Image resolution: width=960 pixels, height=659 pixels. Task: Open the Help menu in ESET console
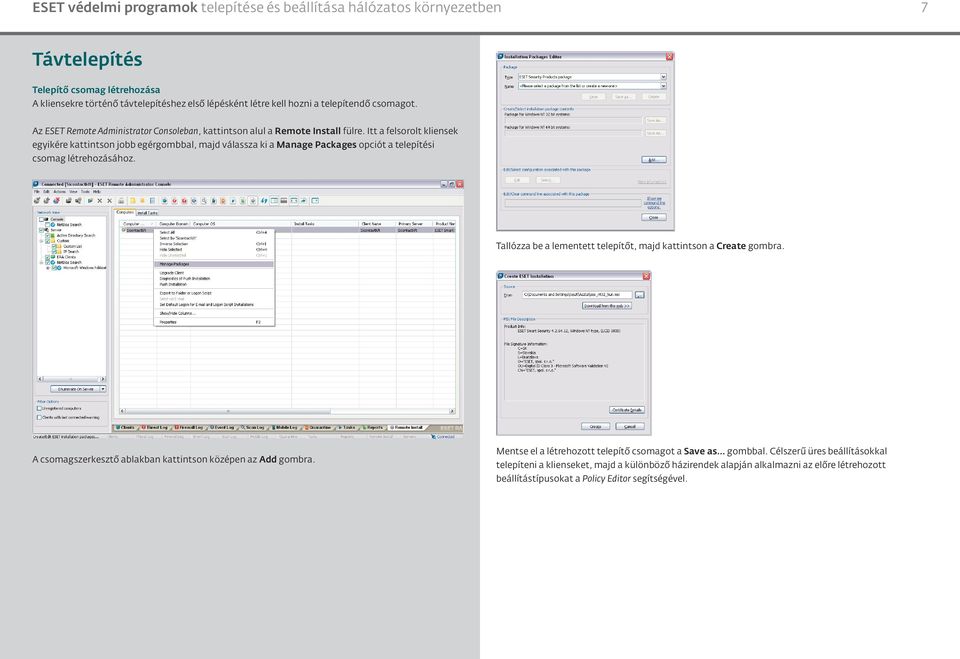(97, 192)
